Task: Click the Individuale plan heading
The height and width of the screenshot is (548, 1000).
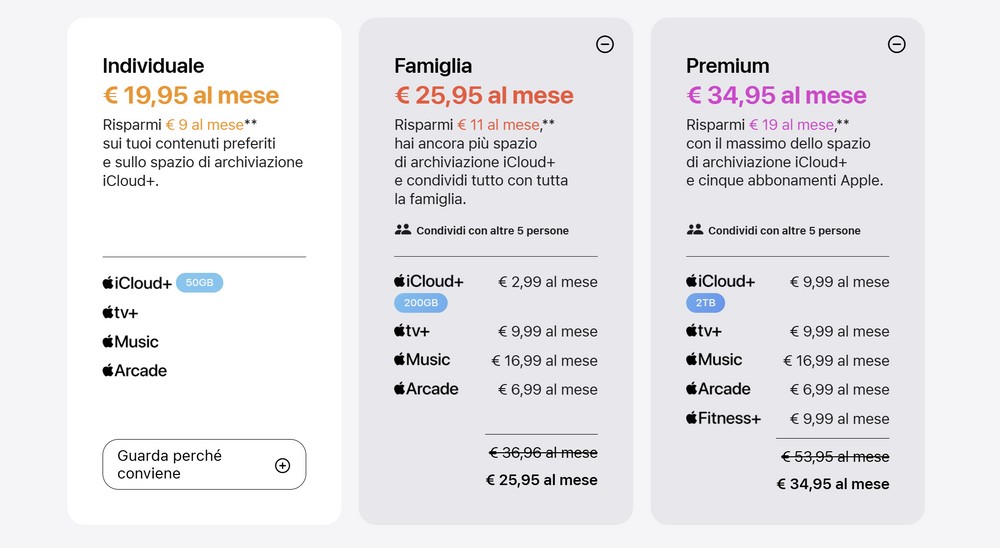Action: click(153, 66)
